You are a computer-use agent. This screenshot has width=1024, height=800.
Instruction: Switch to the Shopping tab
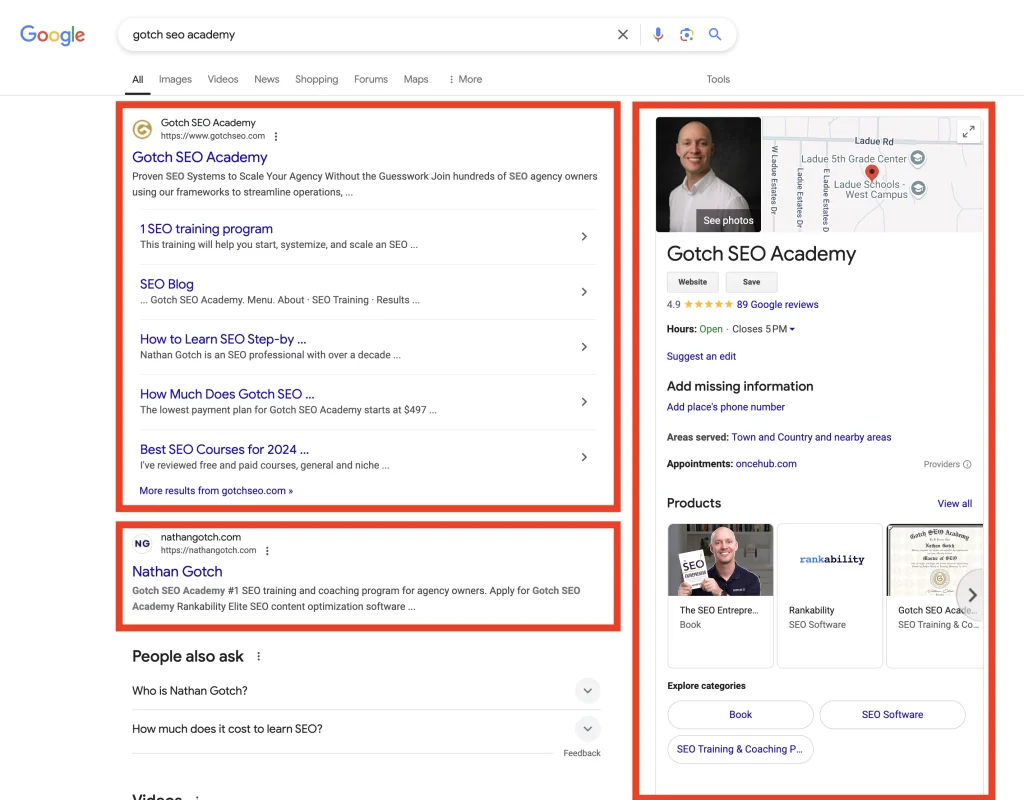pyautogui.click(x=317, y=79)
